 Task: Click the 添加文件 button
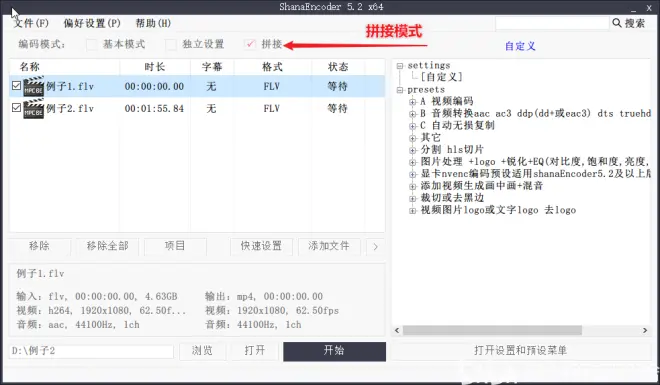pyautogui.click(x=329, y=246)
